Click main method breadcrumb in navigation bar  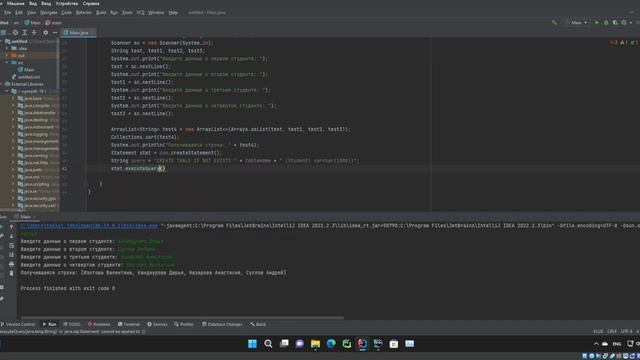tap(53, 22)
